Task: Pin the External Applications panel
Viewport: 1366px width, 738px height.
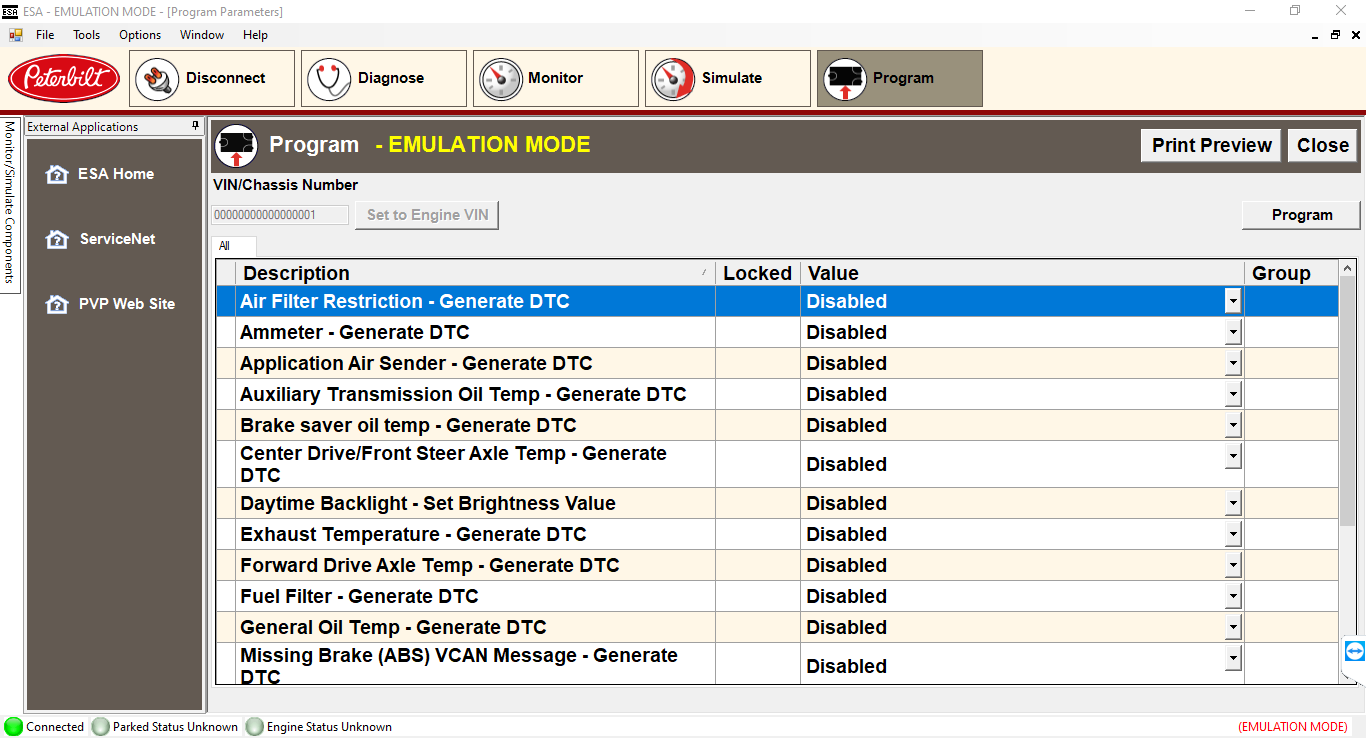Action: coord(196,127)
